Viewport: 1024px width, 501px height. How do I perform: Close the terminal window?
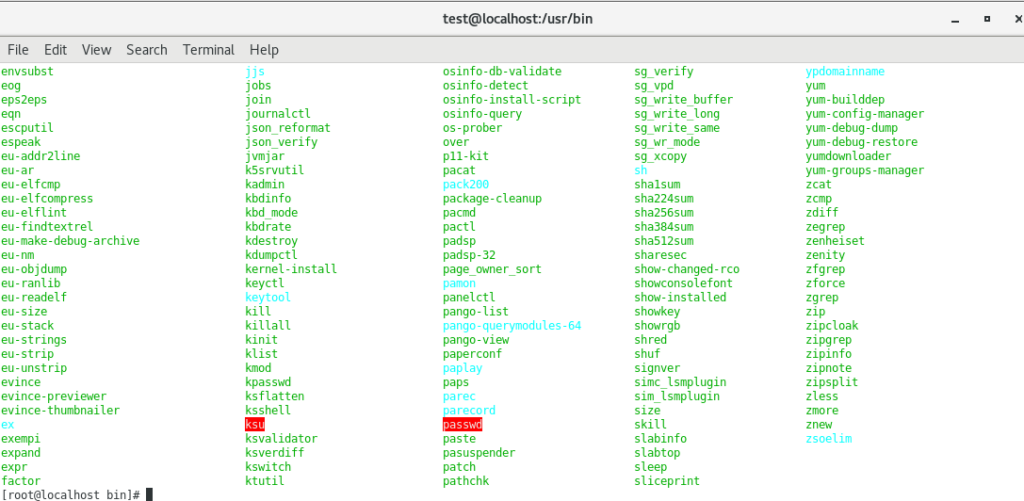[1018, 20]
